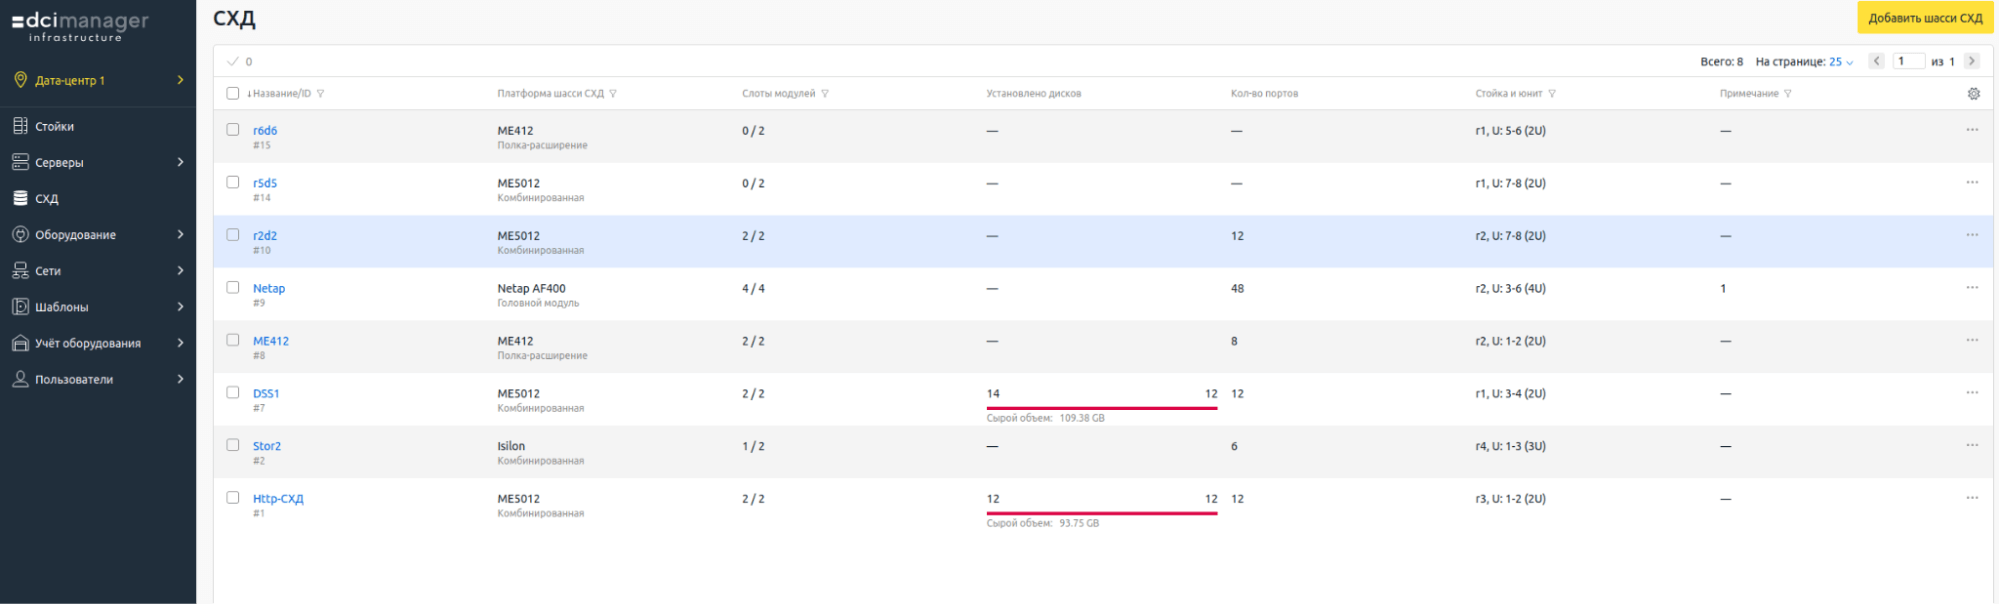
Task: Tick the checkbox for DSS1 row
Action: coord(233,393)
